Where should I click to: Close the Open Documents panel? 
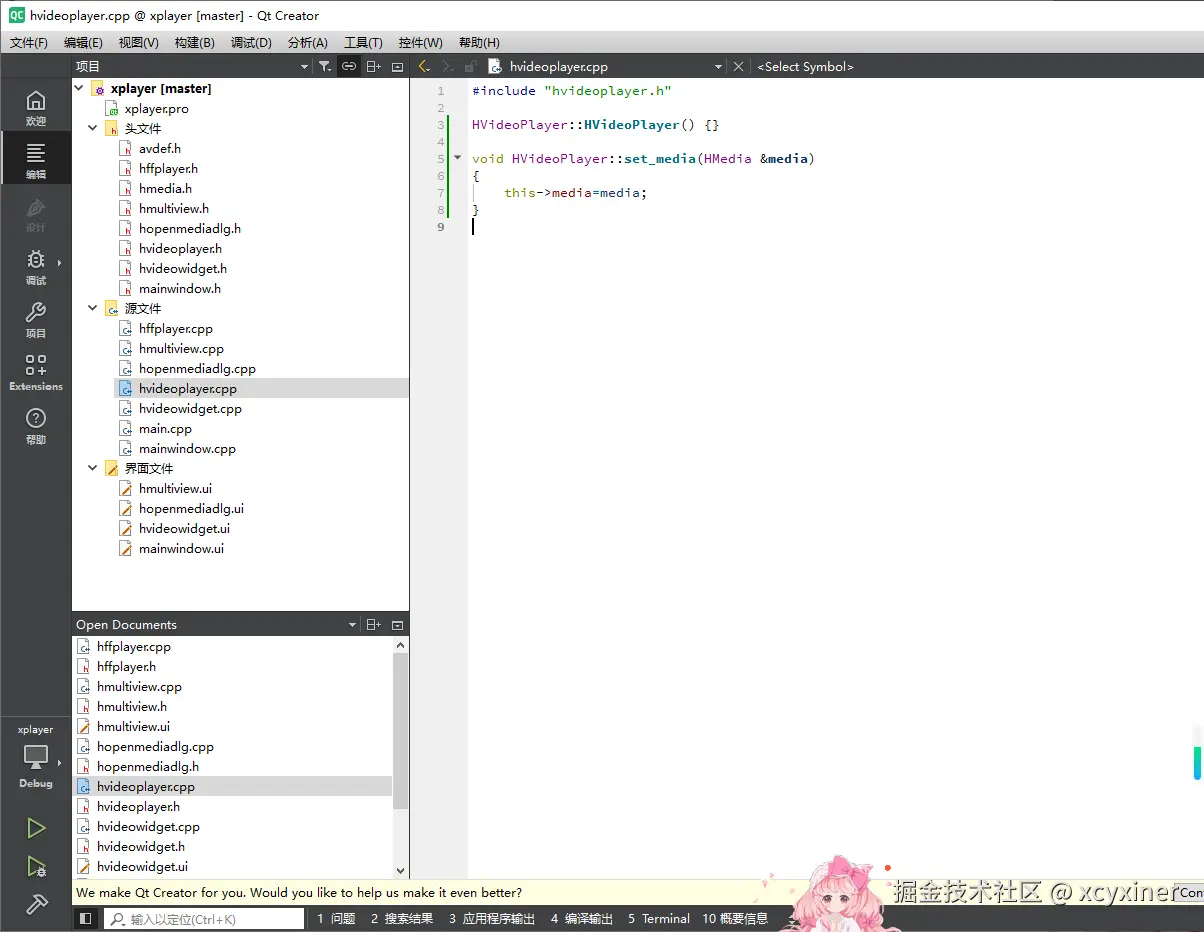(x=397, y=624)
